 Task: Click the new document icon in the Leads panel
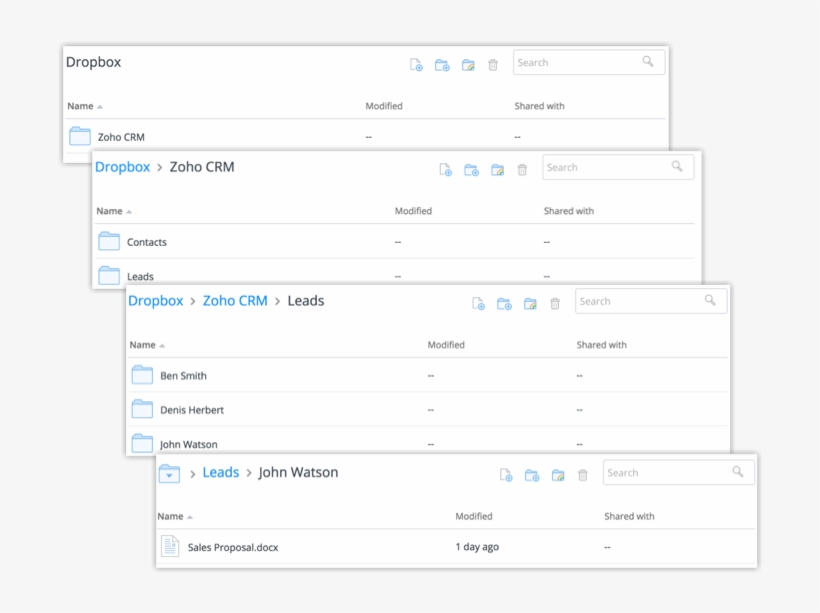(x=478, y=303)
